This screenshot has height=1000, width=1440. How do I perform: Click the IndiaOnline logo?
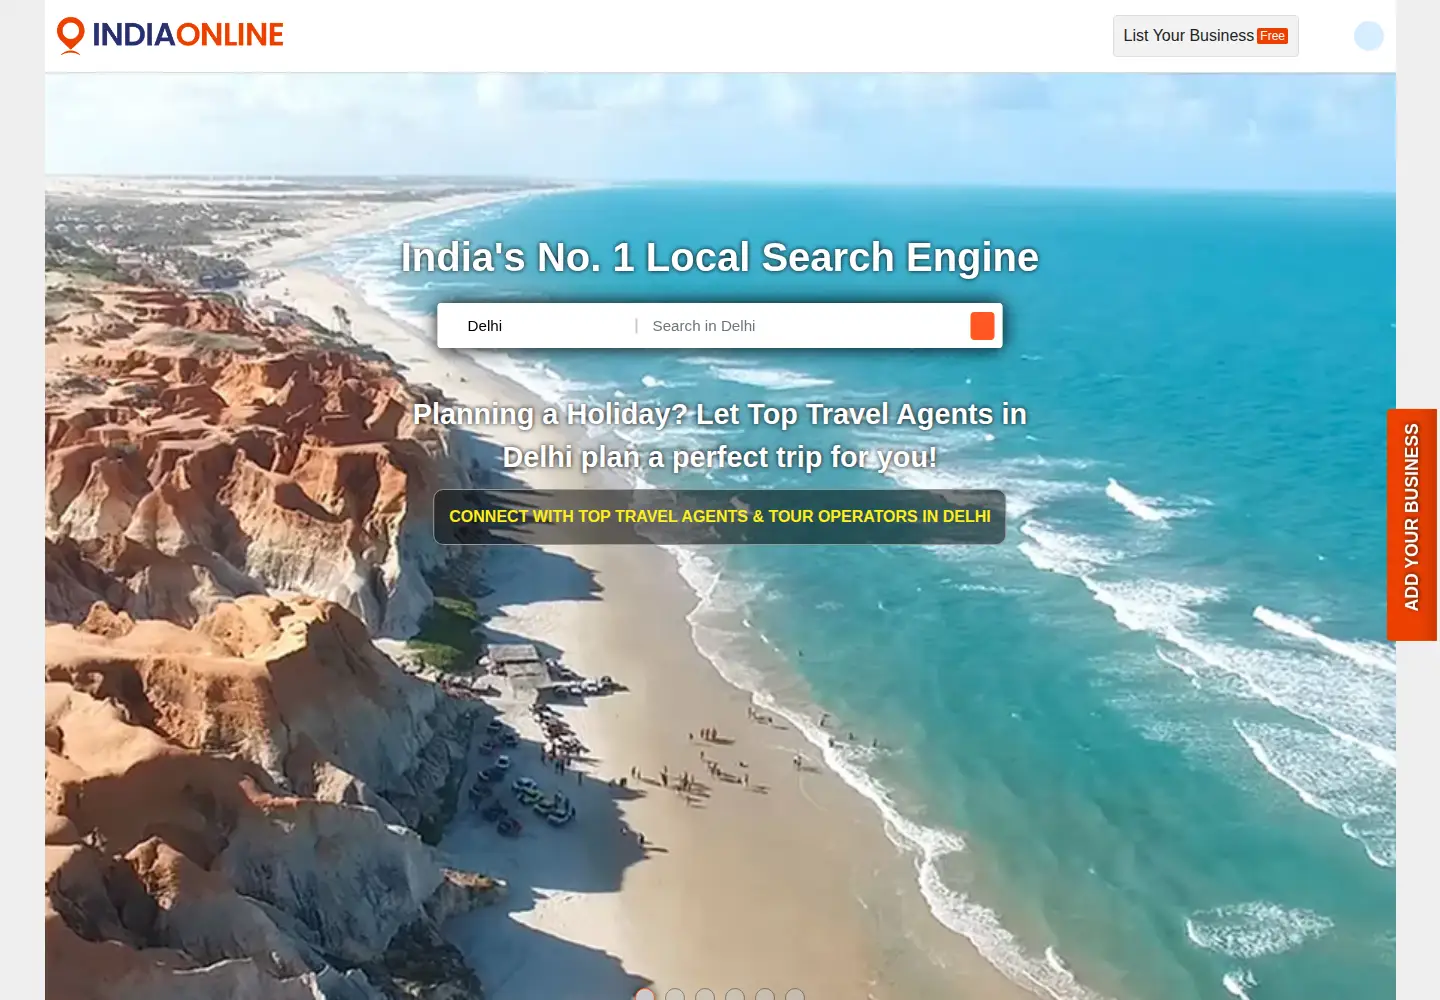tap(170, 35)
